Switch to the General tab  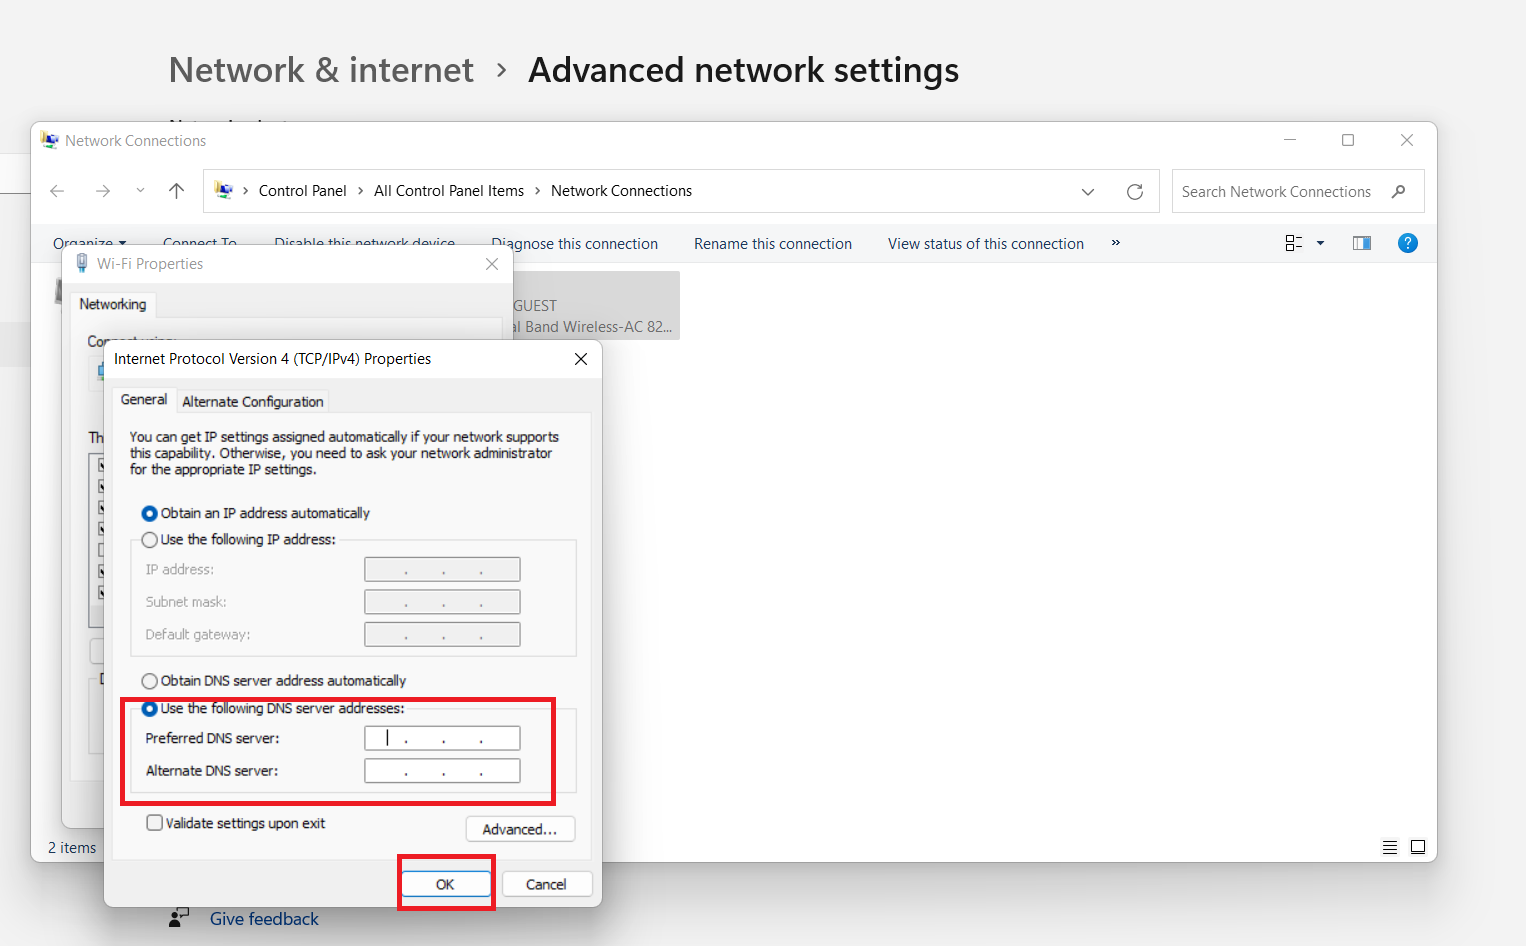pyautogui.click(x=144, y=399)
